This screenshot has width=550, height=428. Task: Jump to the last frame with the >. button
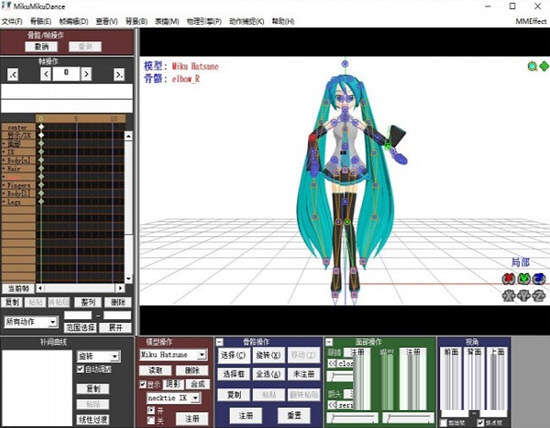[119, 74]
